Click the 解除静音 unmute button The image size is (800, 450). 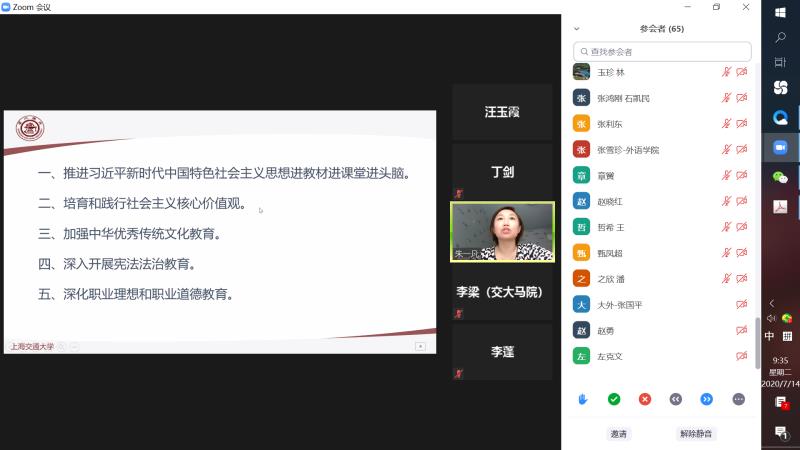pos(696,434)
